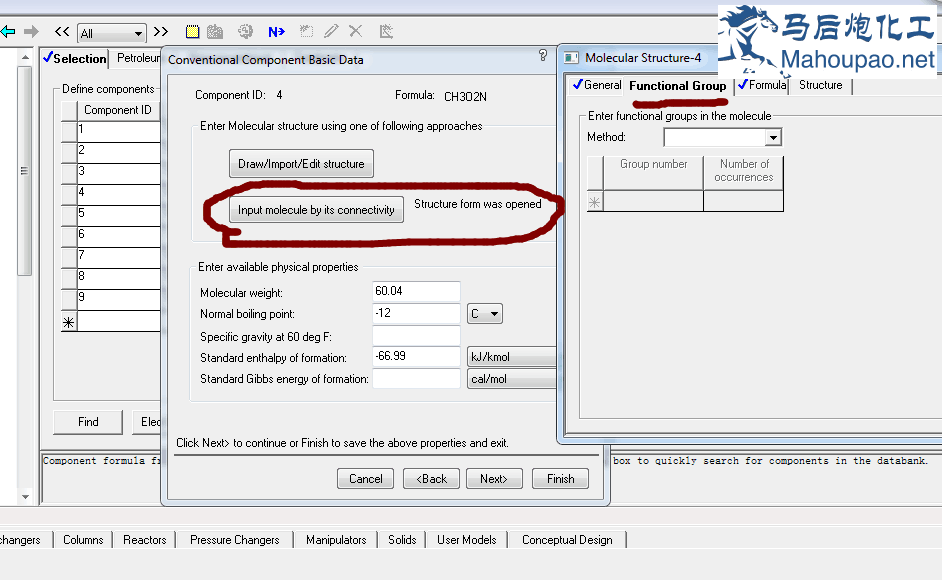Click the blue Next (N→) toolbar icon
Screen dimensions: 942x580
[276, 32]
